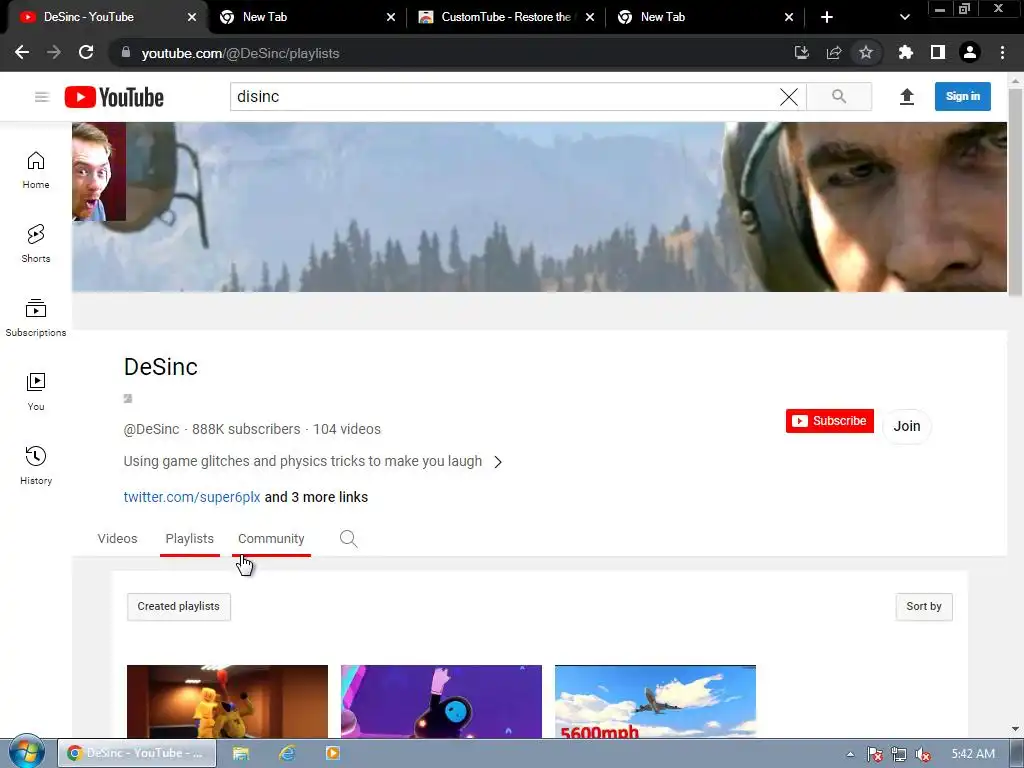The height and width of the screenshot is (768, 1024).
Task: Open a new browser tab
Action: point(827,17)
